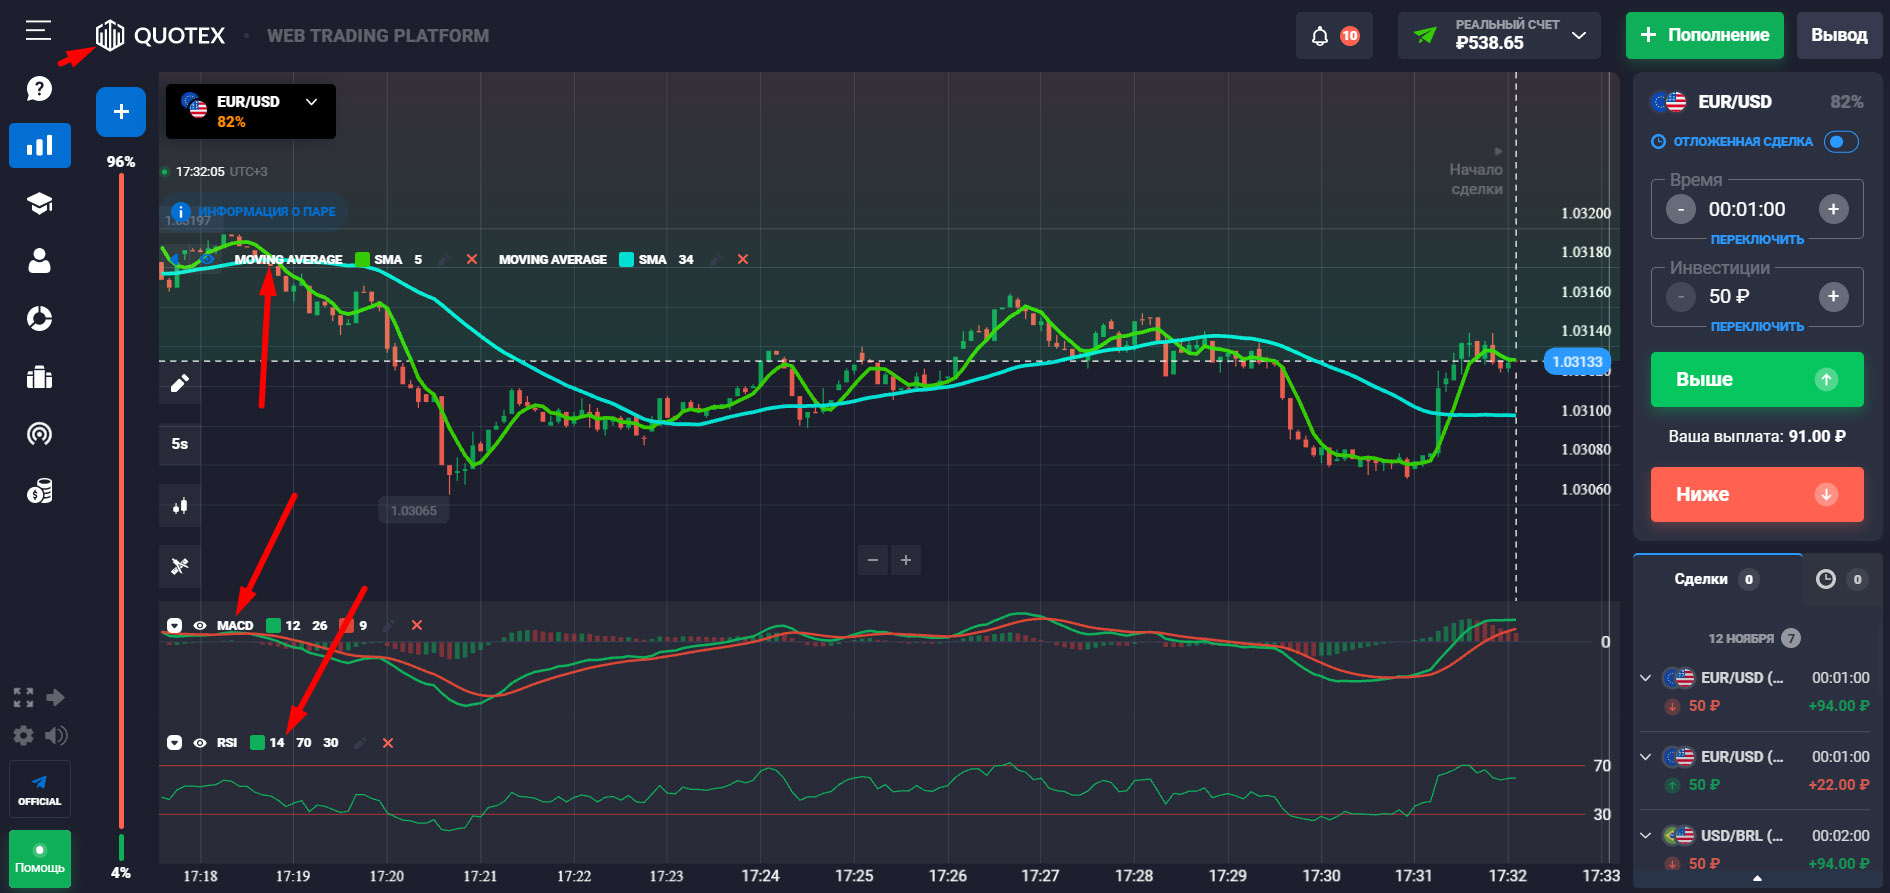The width and height of the screenshot is (1890, 893).
Task: Zoom out chart with minus button
Action: (x=873, y=560)
